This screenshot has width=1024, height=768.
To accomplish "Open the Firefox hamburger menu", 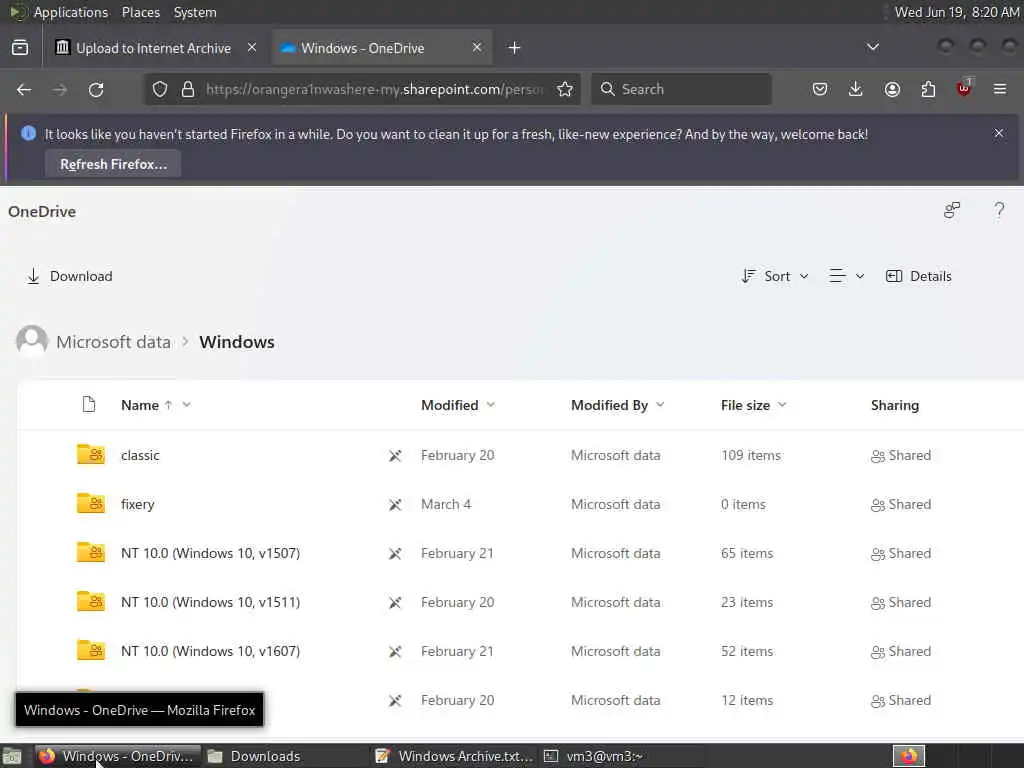I will coord(1000,89).
